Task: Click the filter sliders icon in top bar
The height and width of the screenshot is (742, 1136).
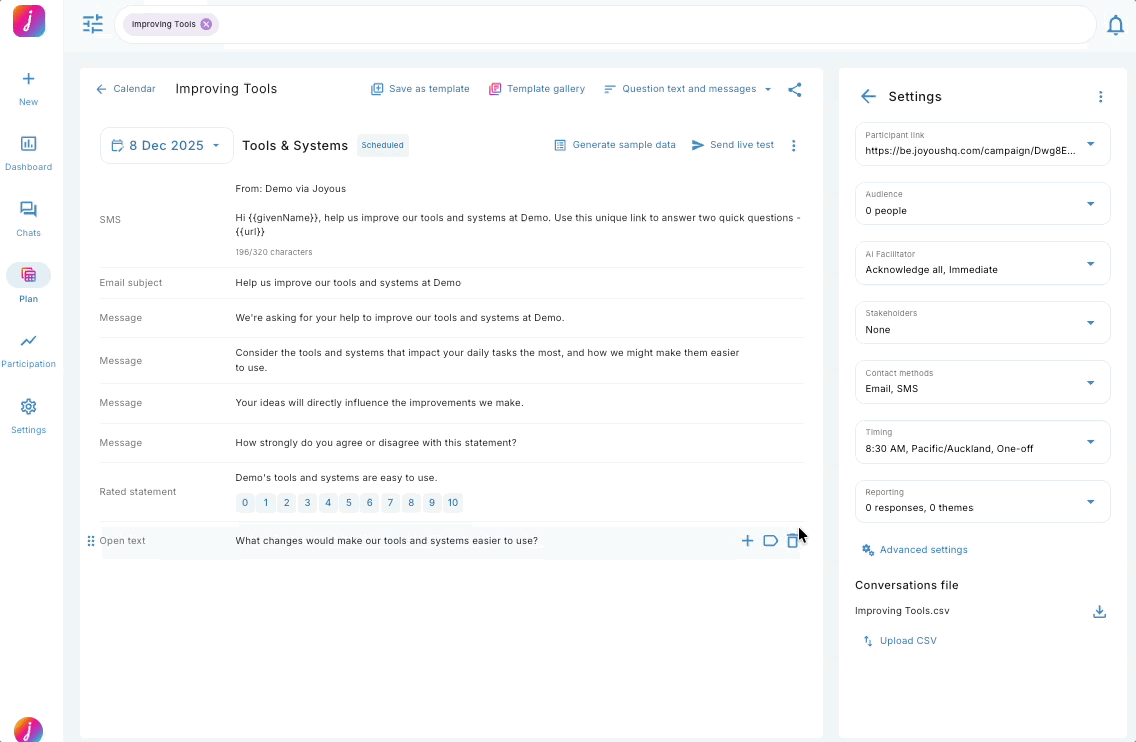Action: pyautogui.click(x=93, y=24)
